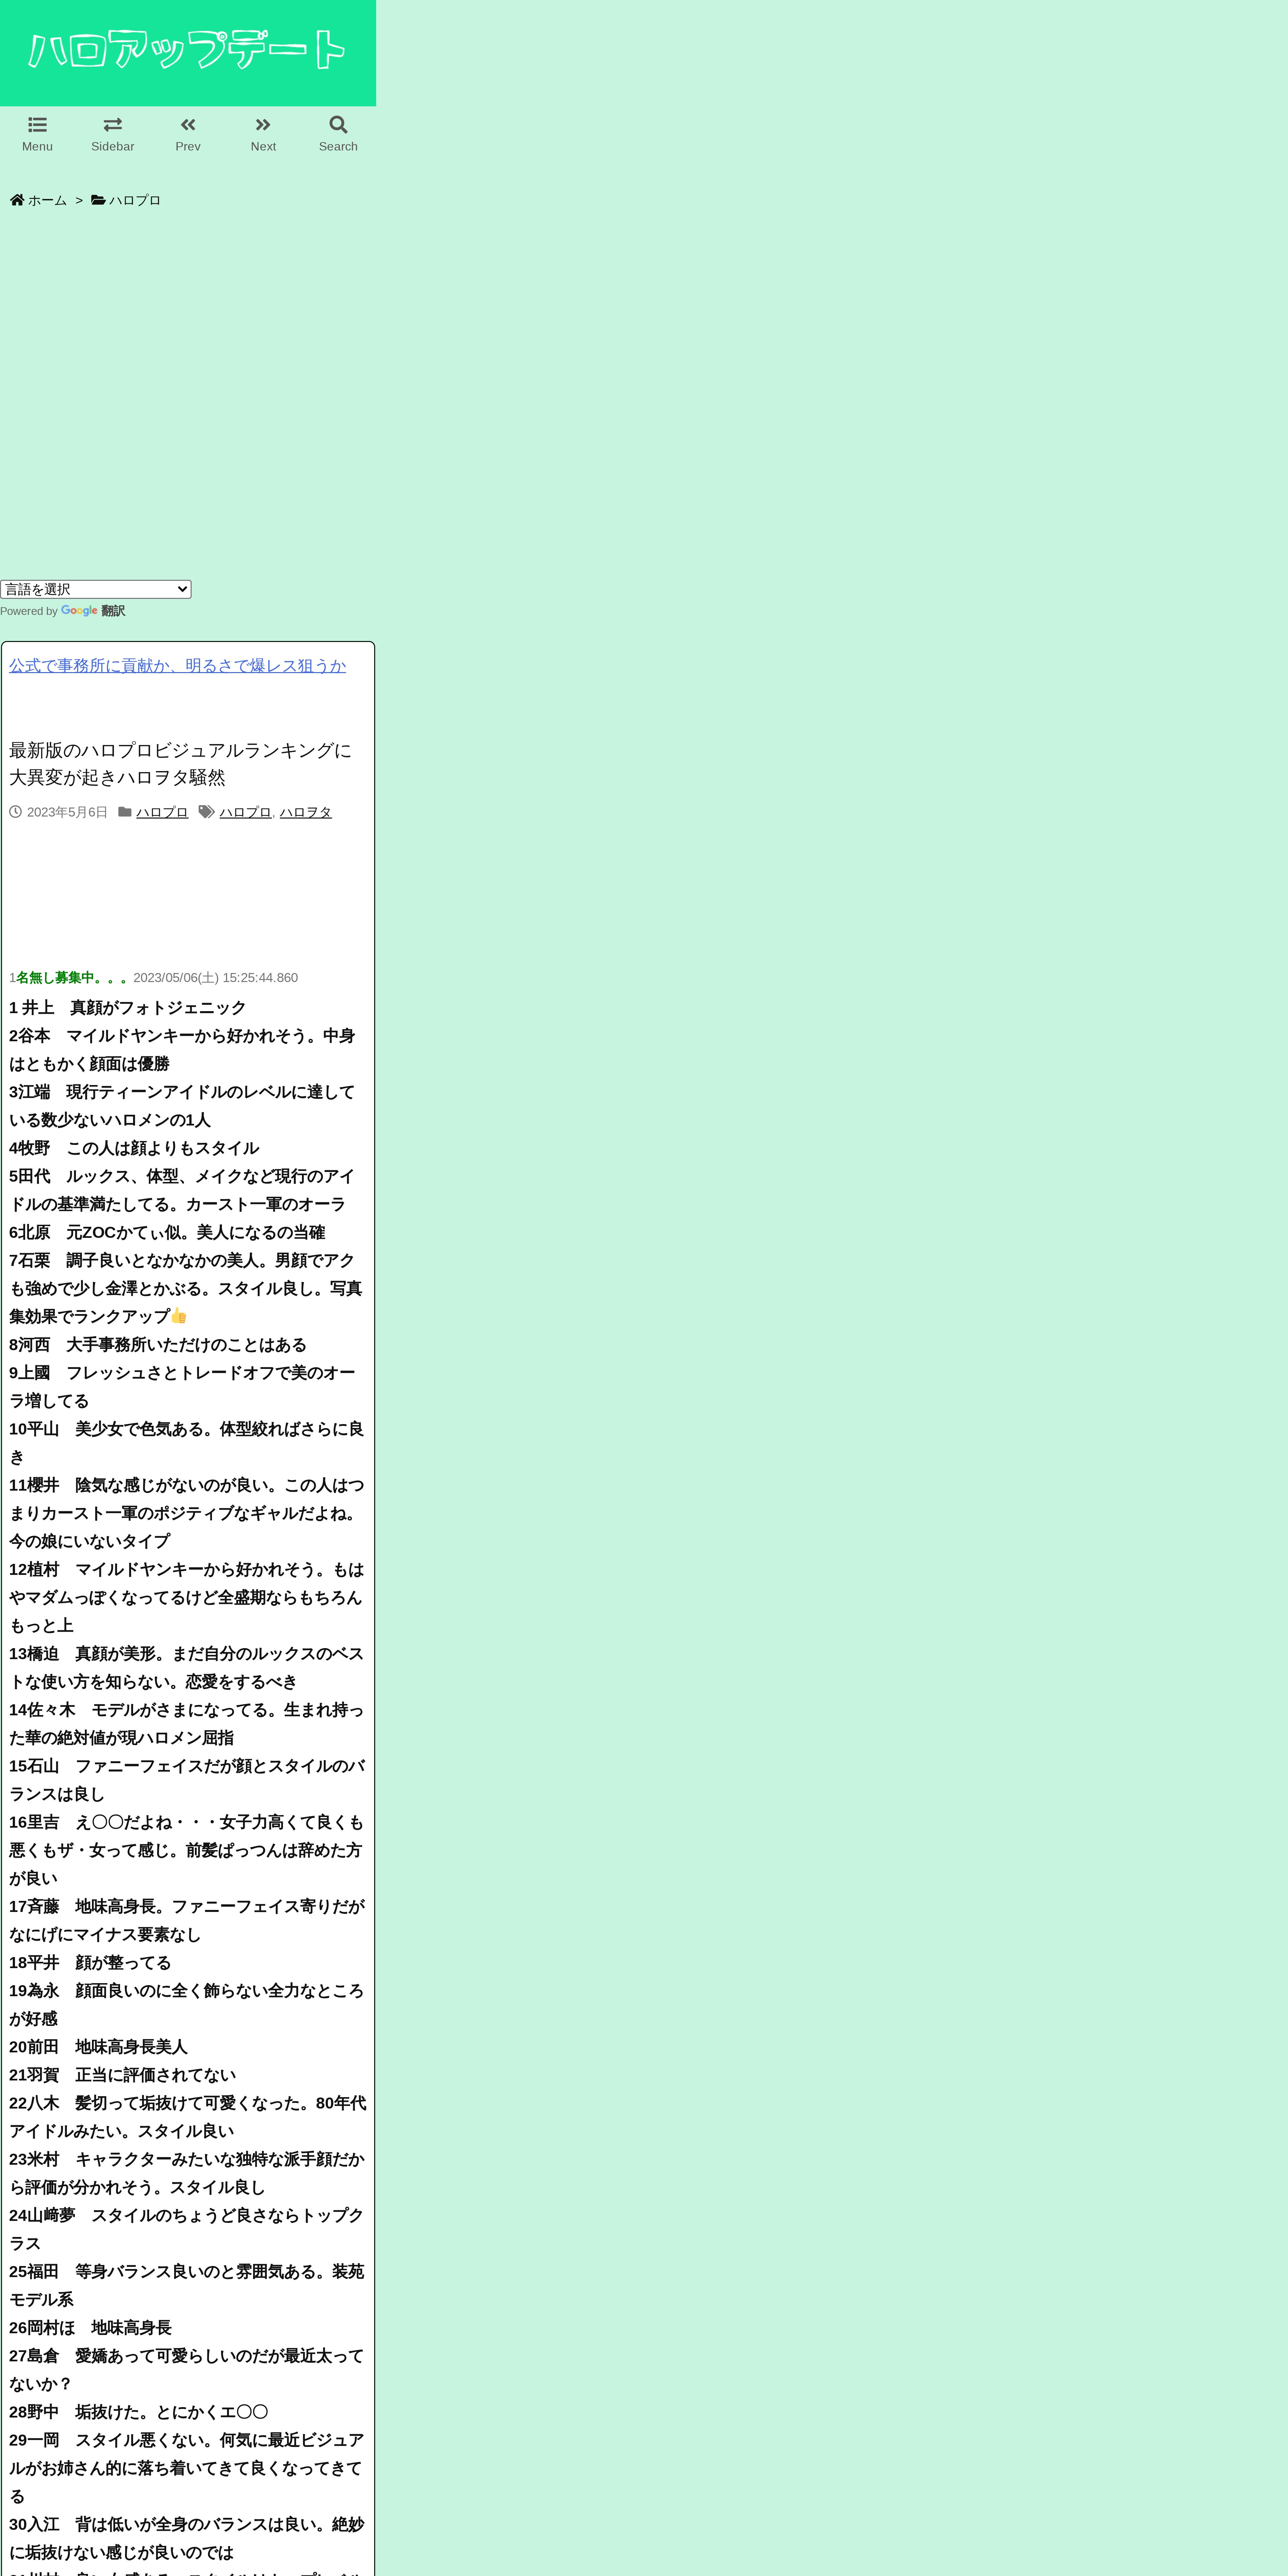Image resolution: width=1288 pixels, height=2576 pixels.
Task: Click the line "18平井 顔が整ってる"
Action: (x=90, y=1963)
